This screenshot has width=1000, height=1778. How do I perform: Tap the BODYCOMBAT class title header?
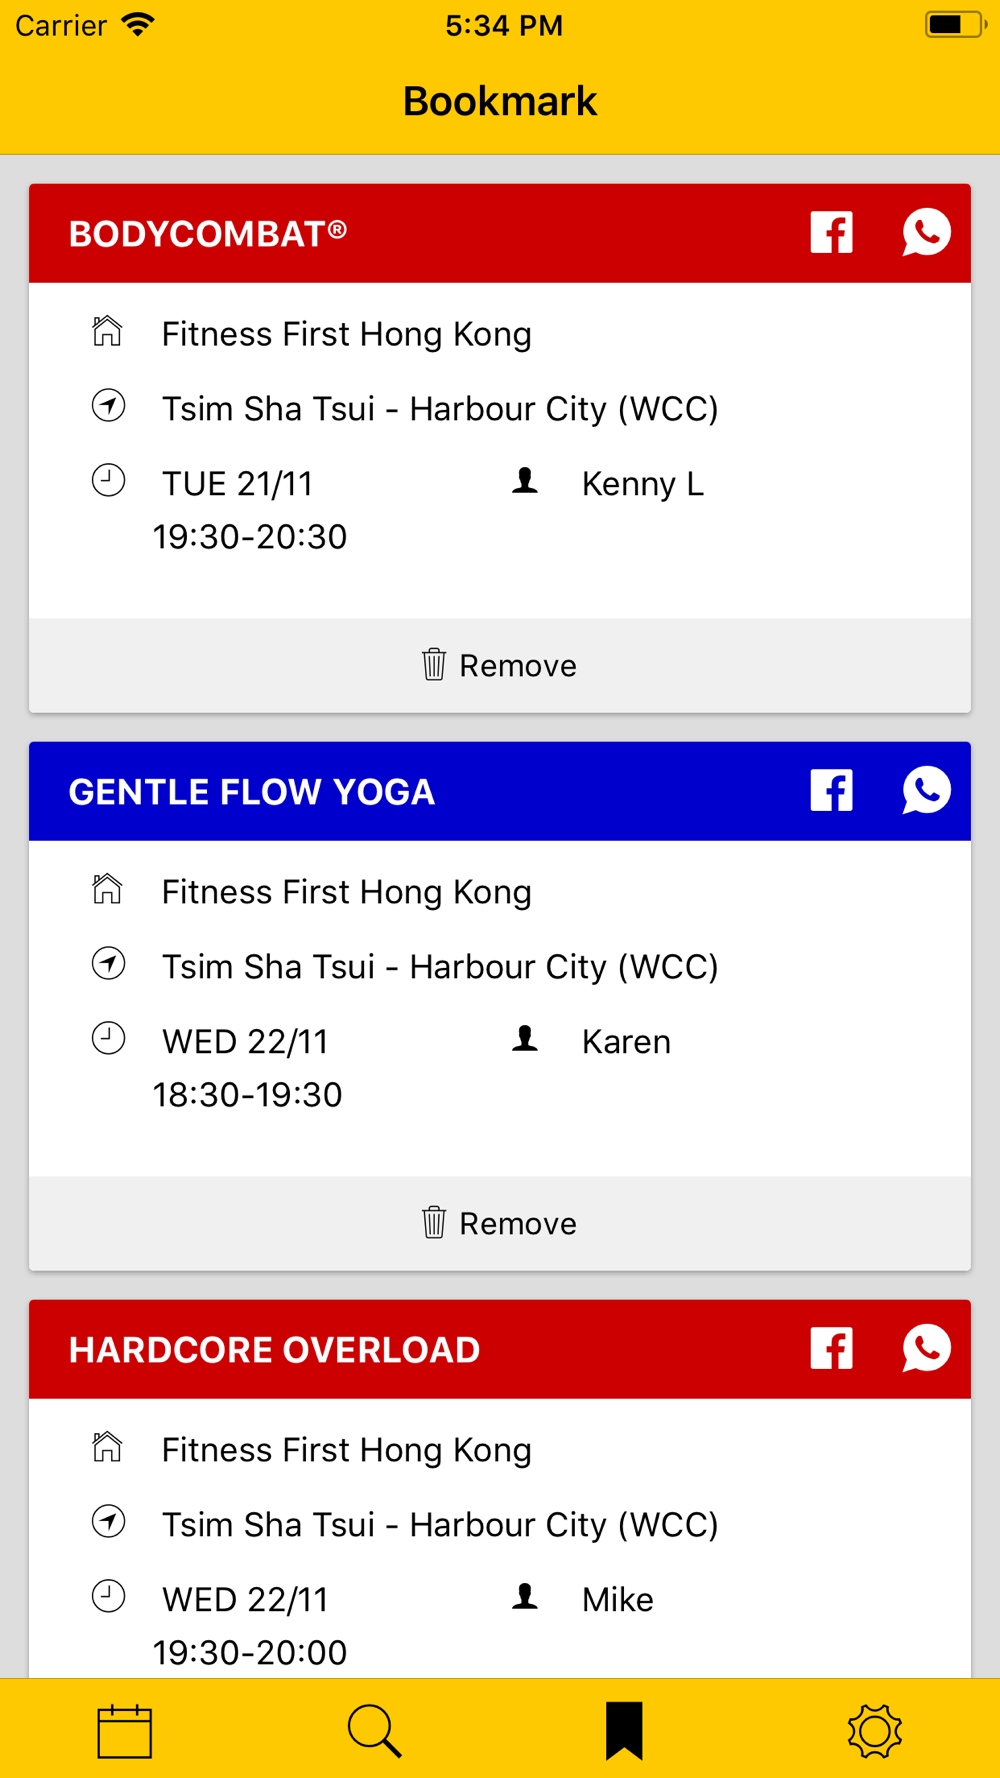point(208,234)
